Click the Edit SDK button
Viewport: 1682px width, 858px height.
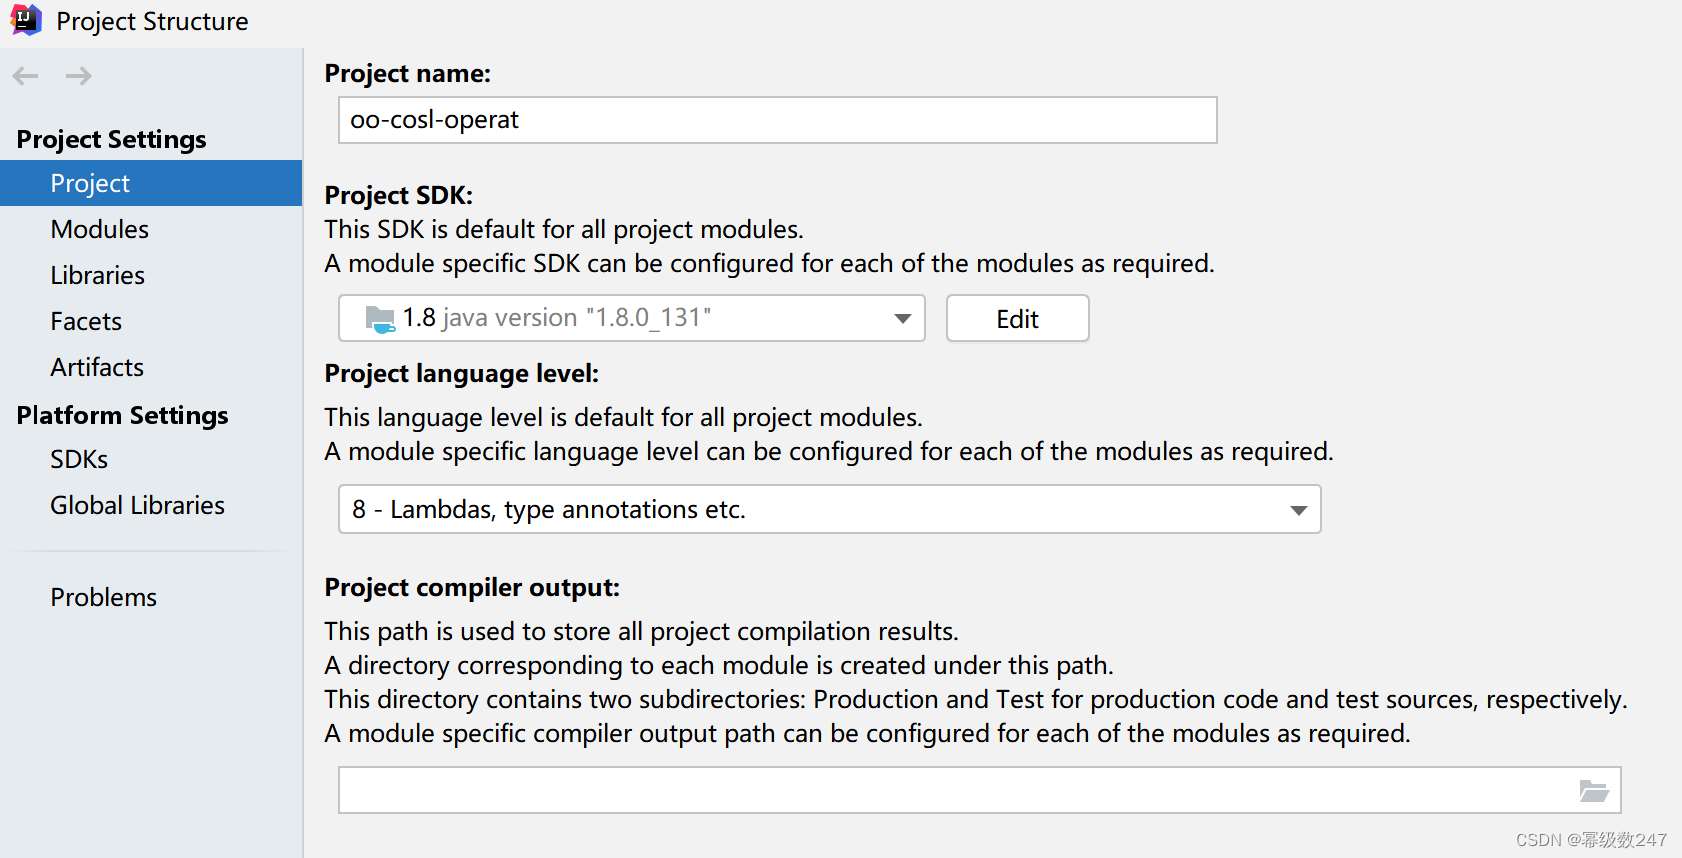pyautogui.click(x=1017, y=318)
